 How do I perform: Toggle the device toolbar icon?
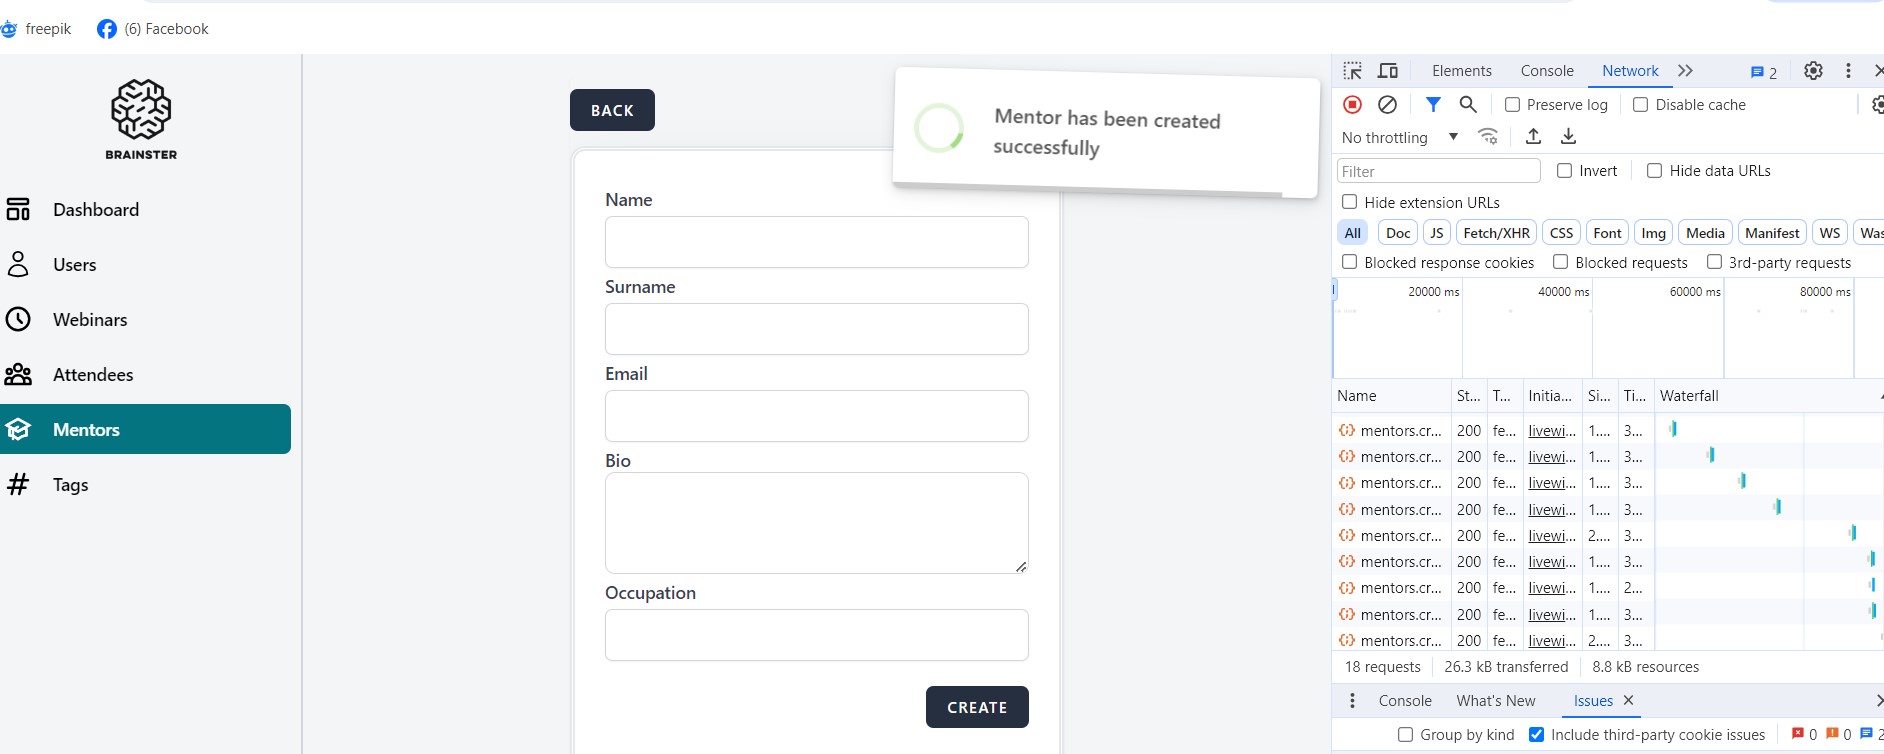coord(1388,71)
